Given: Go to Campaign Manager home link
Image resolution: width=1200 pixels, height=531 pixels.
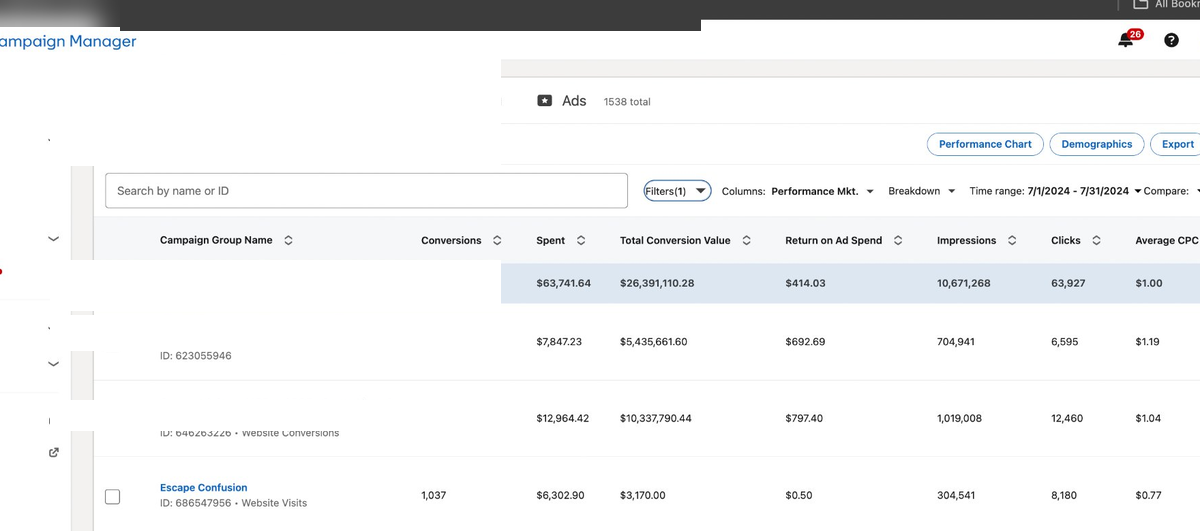Looking at the screenshot, I should pyautogui.click(x=68, y=42).
